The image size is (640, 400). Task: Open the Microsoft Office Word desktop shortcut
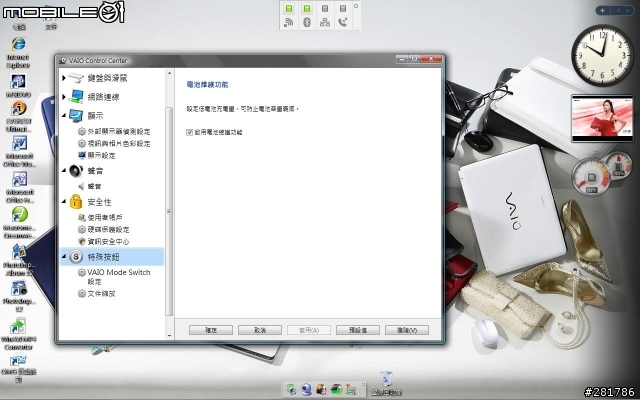click(x=19, y=151)
